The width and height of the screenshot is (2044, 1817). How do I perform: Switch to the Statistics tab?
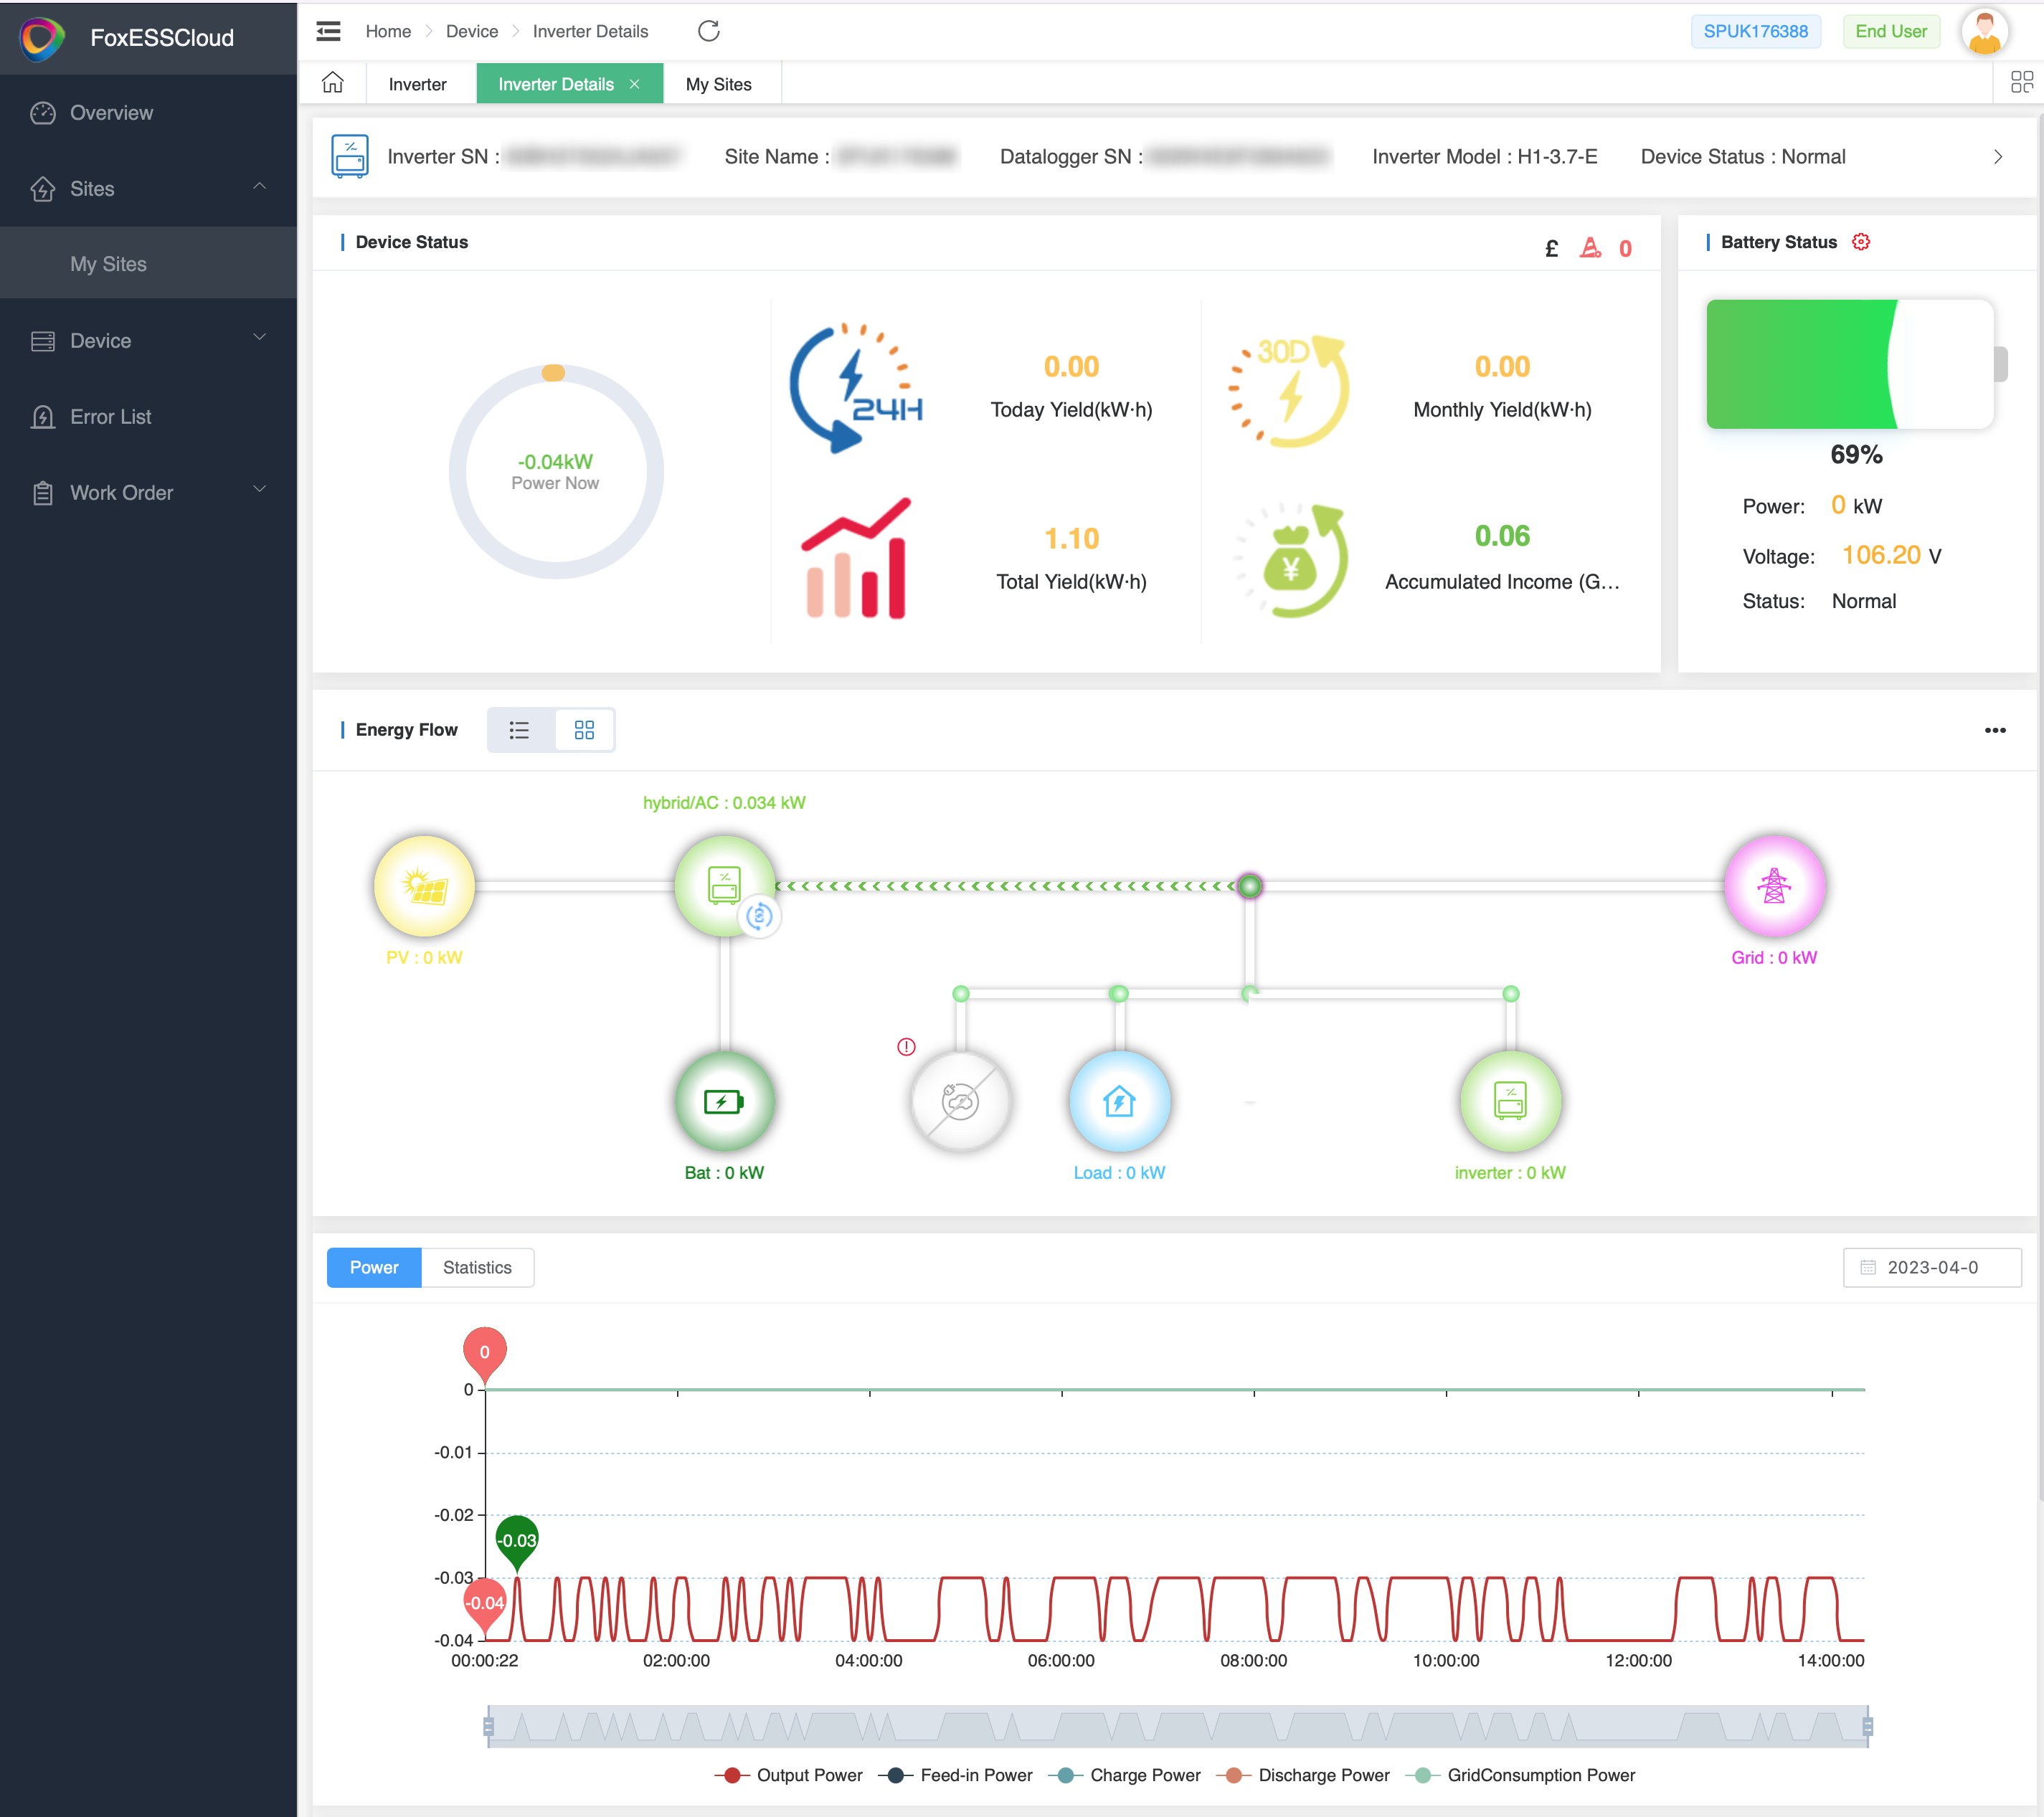[x=477, y=1267]
